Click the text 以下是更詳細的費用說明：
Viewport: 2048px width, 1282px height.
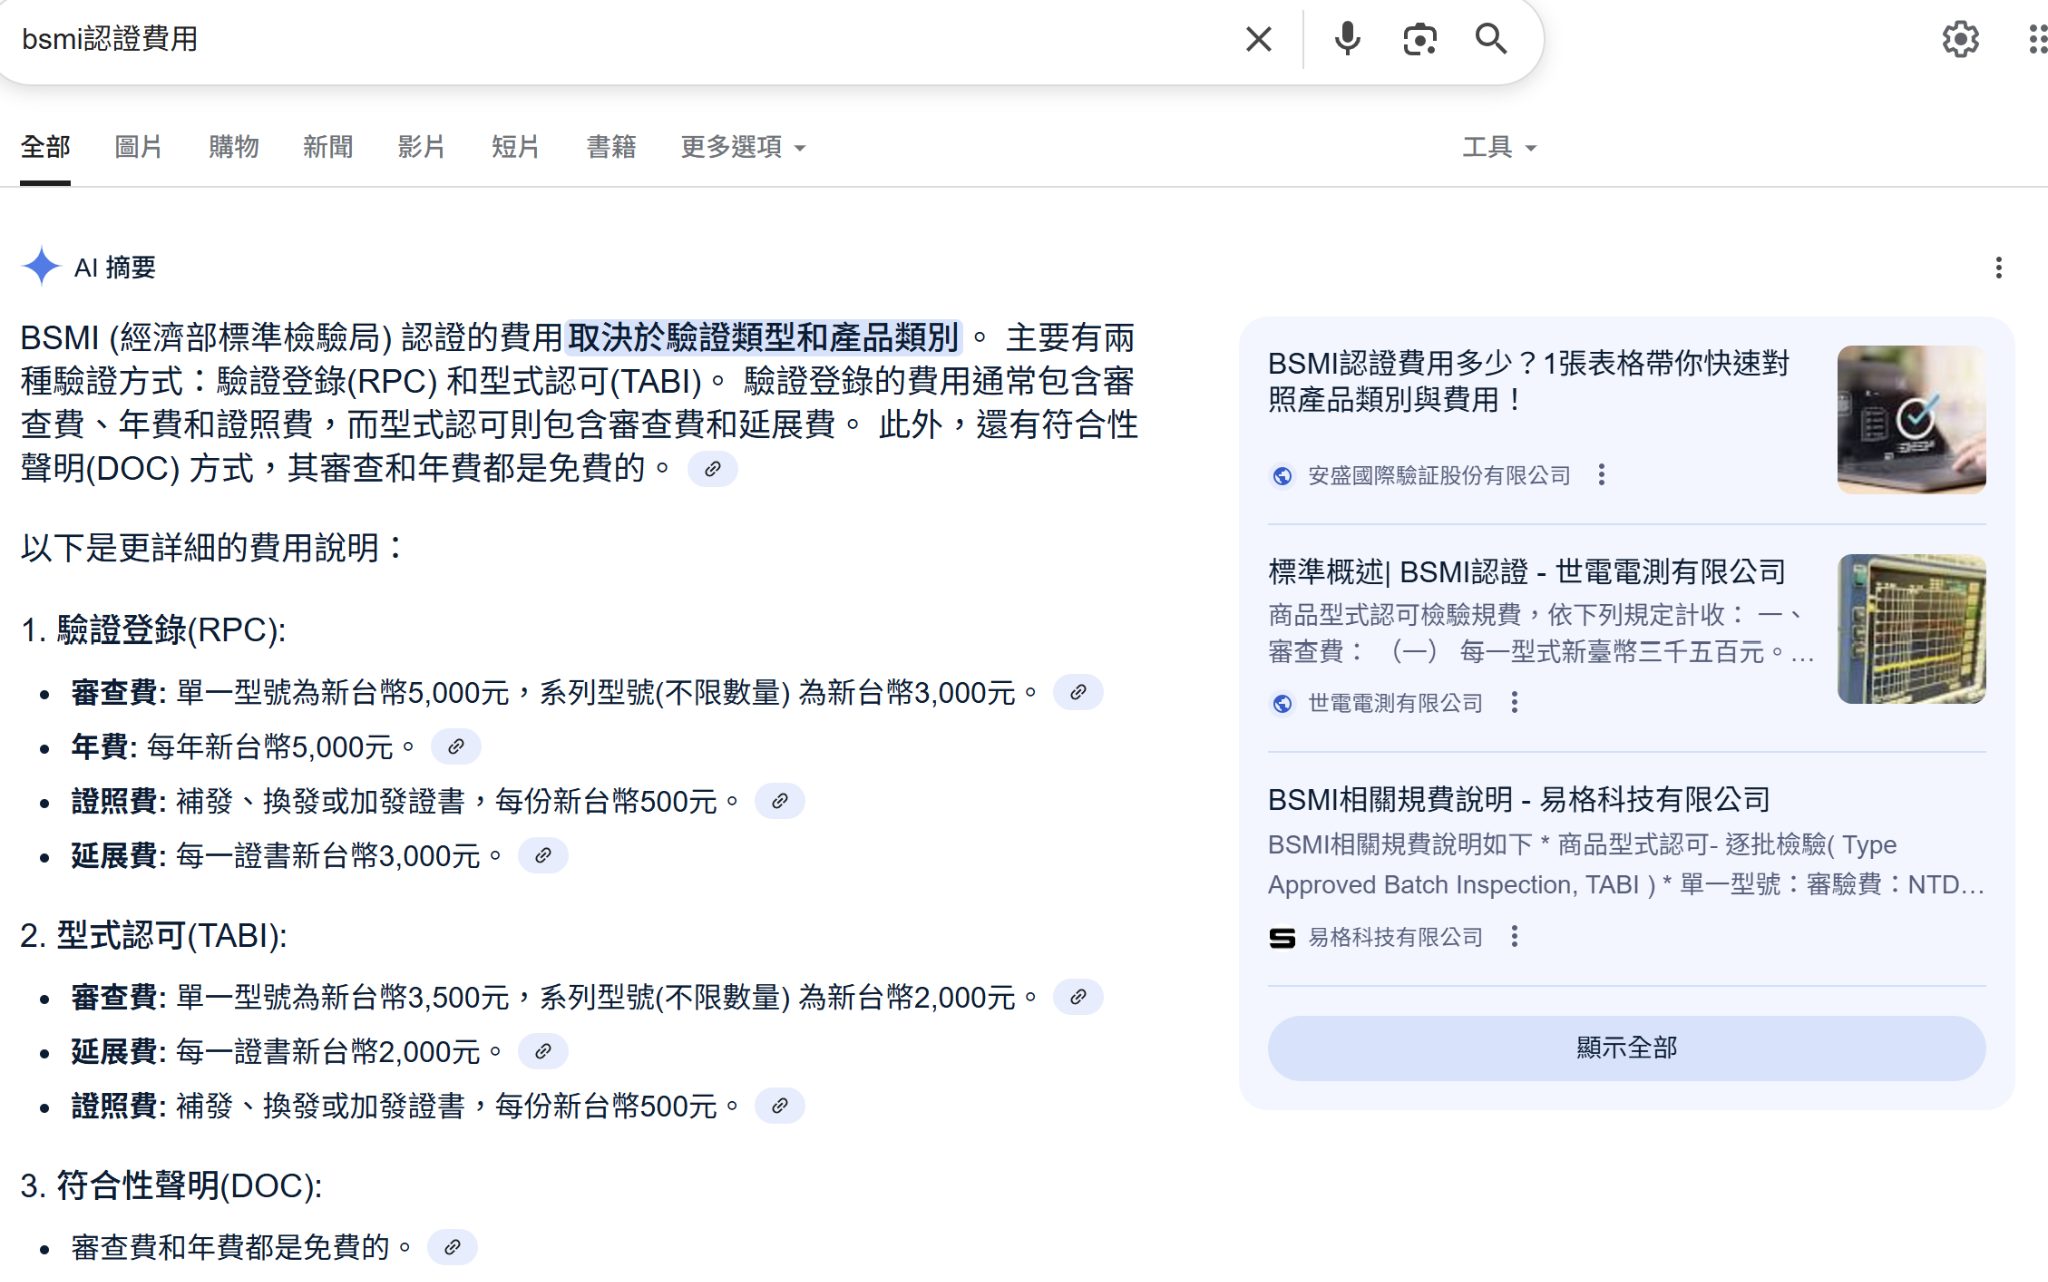point(214,548)
